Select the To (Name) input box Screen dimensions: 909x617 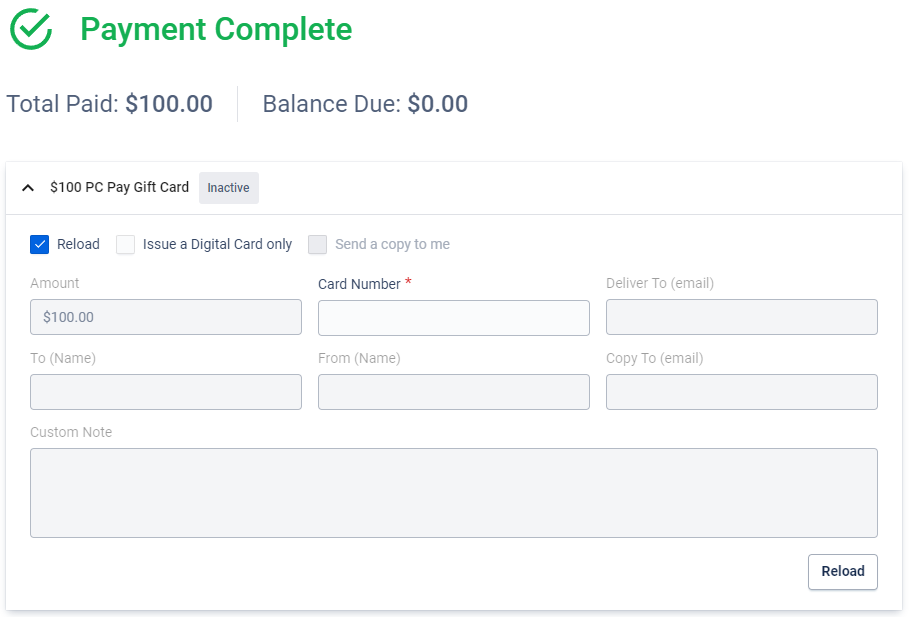click(x=166, y=392)
